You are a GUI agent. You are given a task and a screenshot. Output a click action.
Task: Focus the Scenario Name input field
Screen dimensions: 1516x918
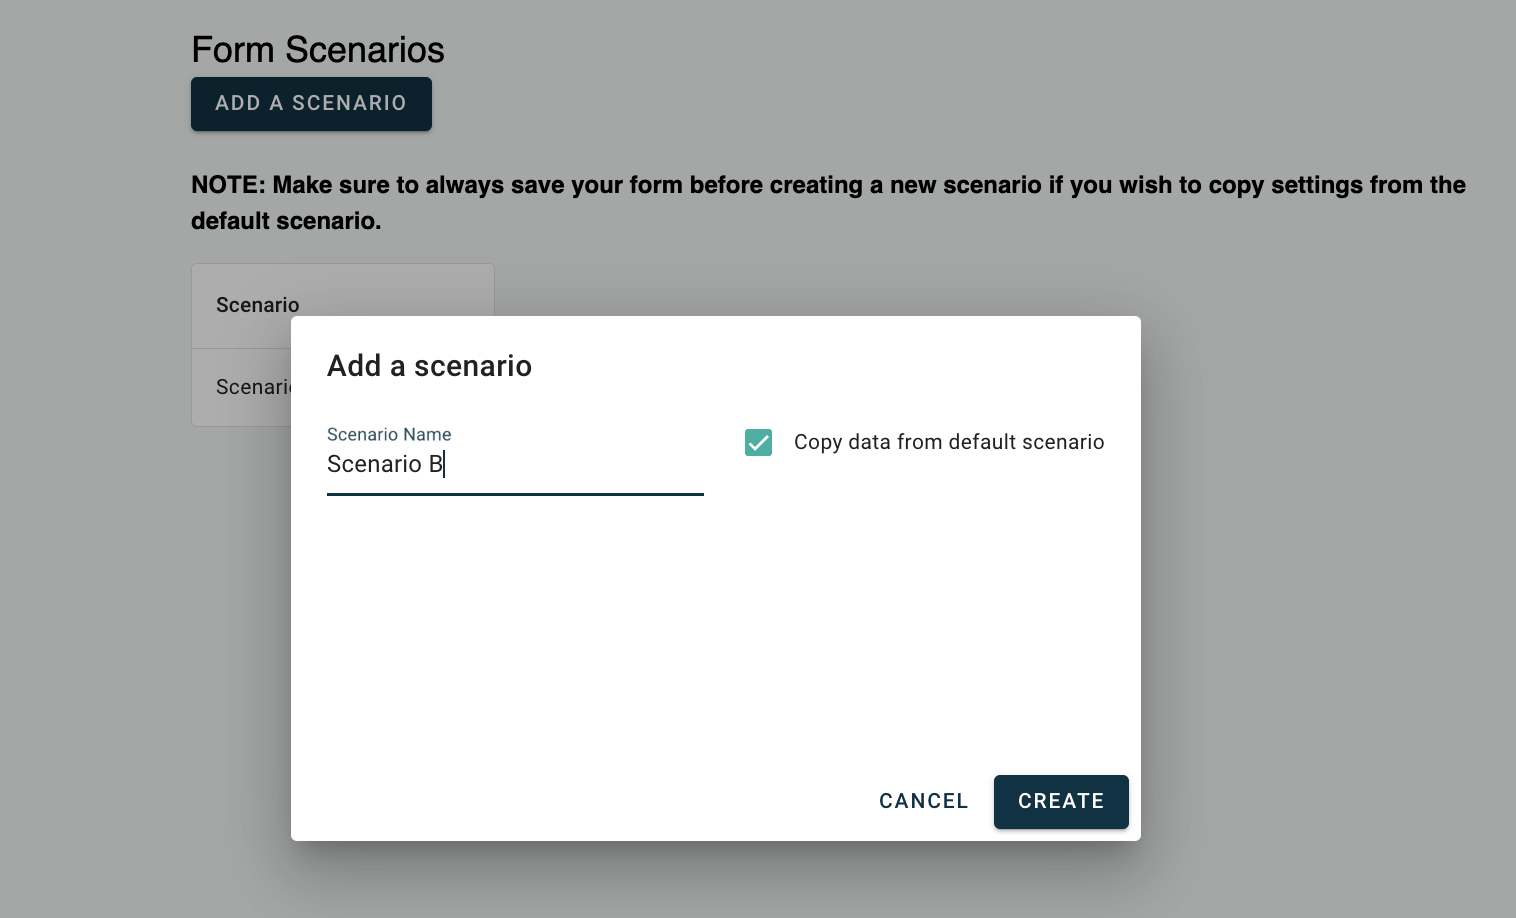515,464
